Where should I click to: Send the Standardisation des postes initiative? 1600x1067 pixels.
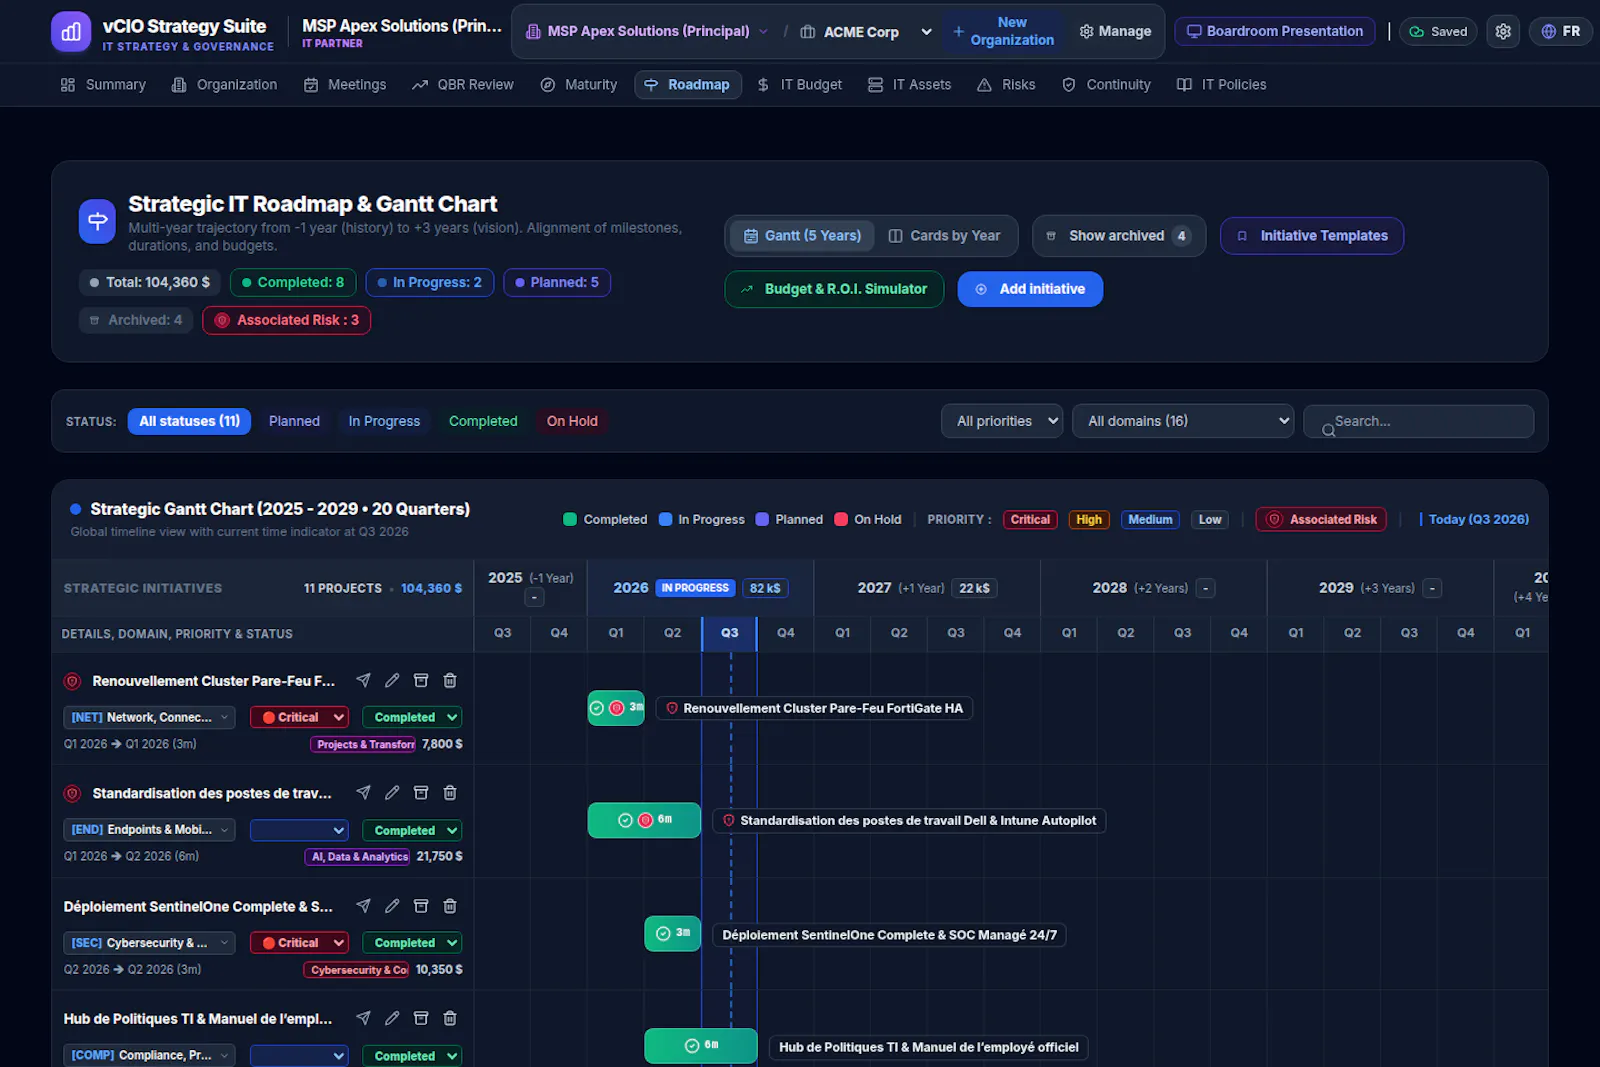coord(363,792)
